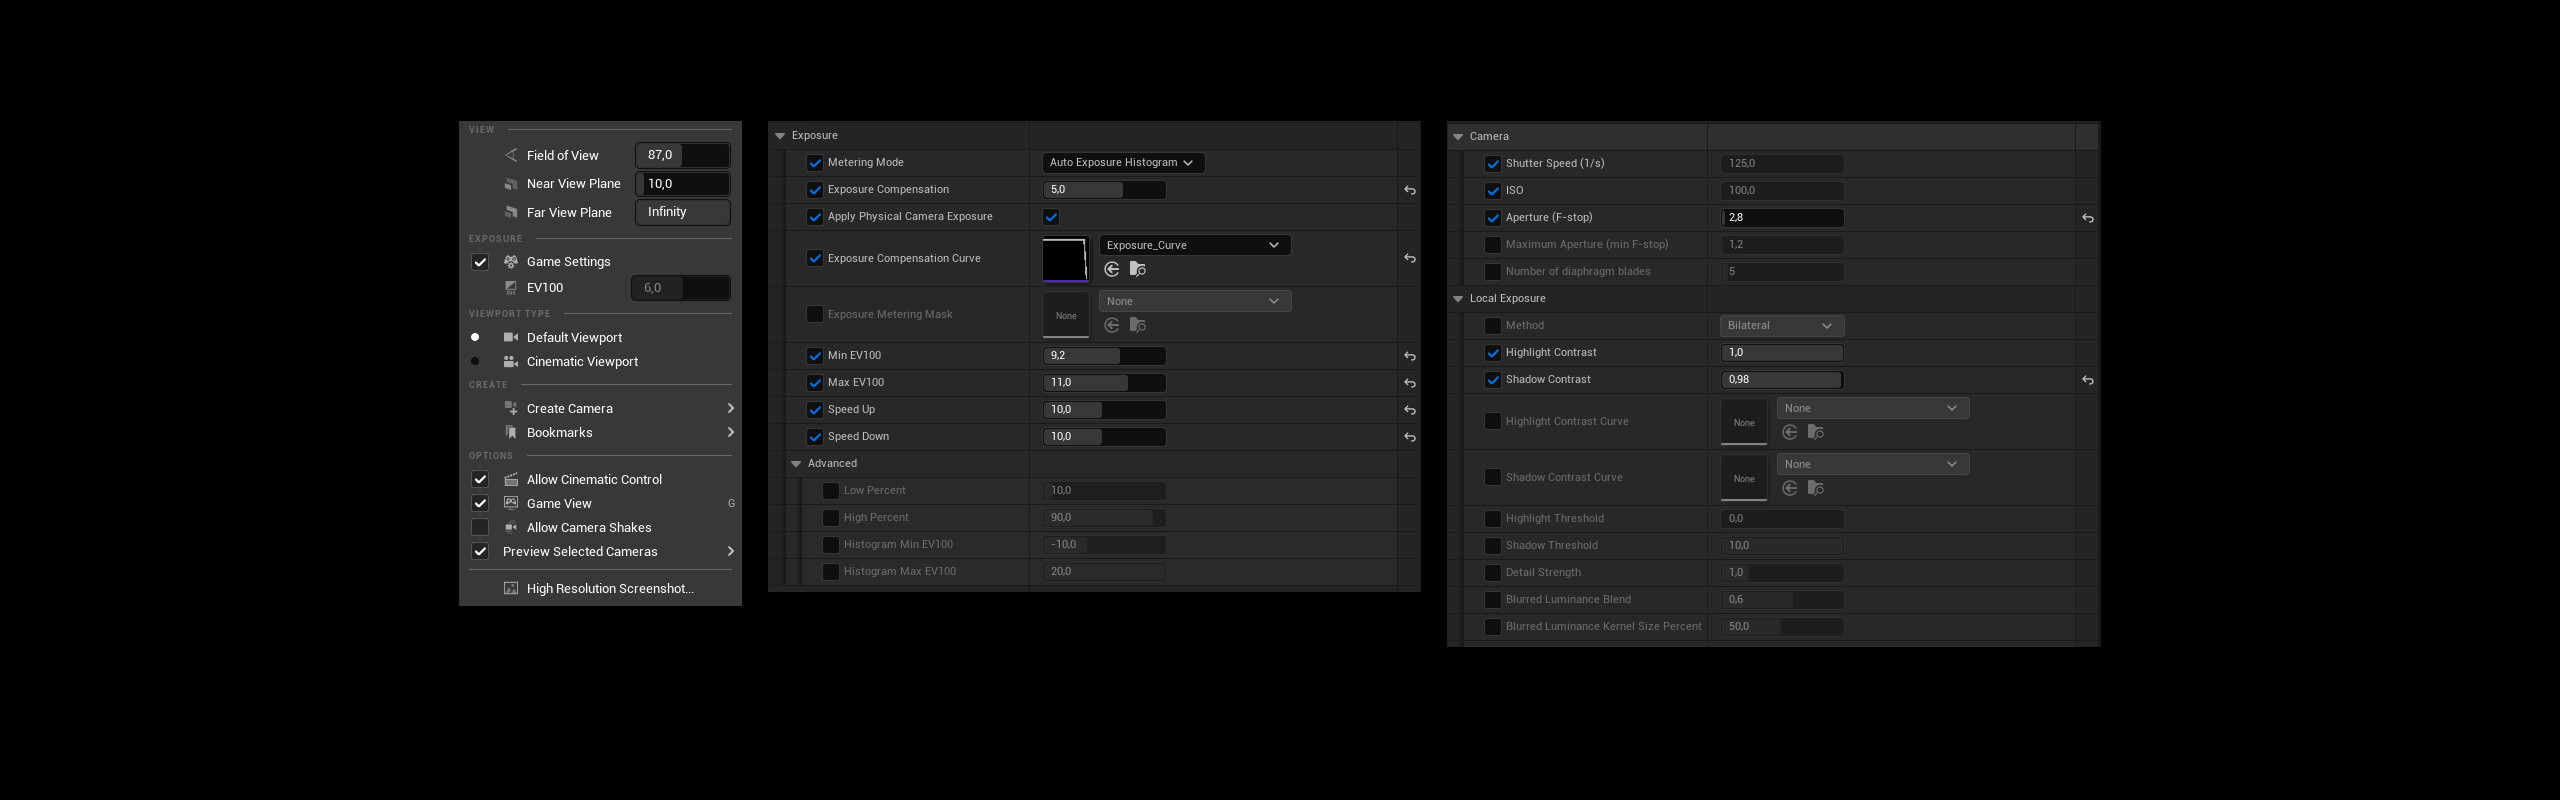Use selected asset for Exposure Compensation Curve
The width and height of the screenshot is (2560, 800).
pyautogui.click(x=1111, y=269)
